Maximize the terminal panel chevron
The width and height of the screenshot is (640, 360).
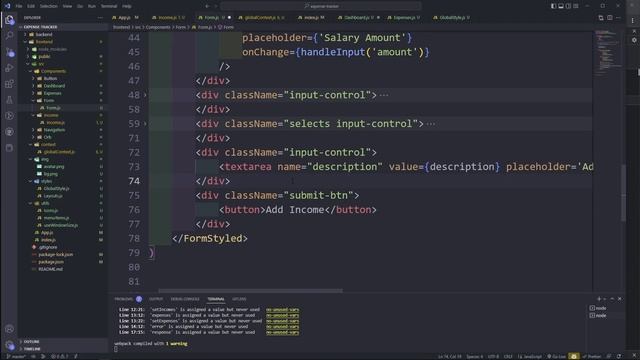(612, 299)
